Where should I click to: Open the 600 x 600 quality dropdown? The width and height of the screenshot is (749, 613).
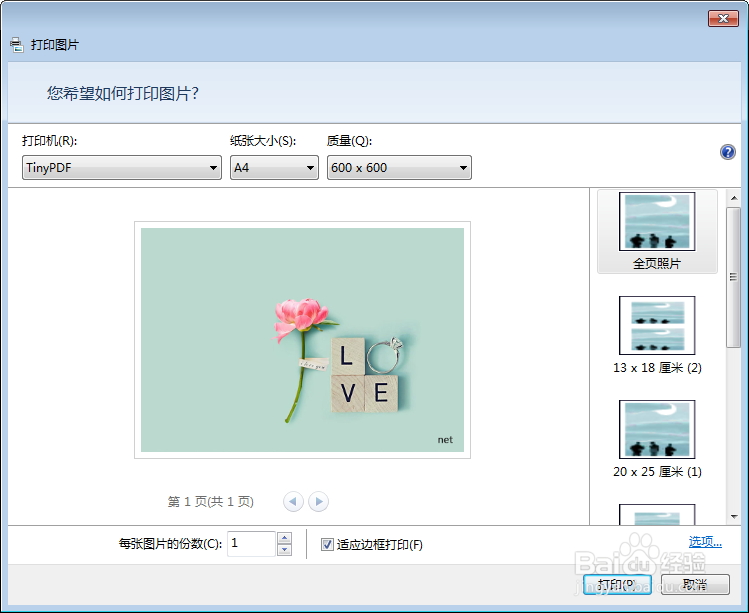399,168
